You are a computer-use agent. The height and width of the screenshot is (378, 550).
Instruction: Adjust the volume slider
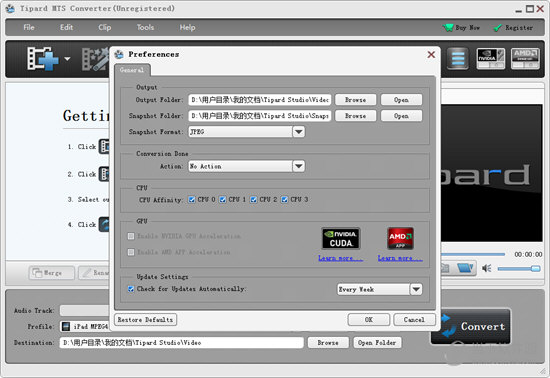pos(519,269)
